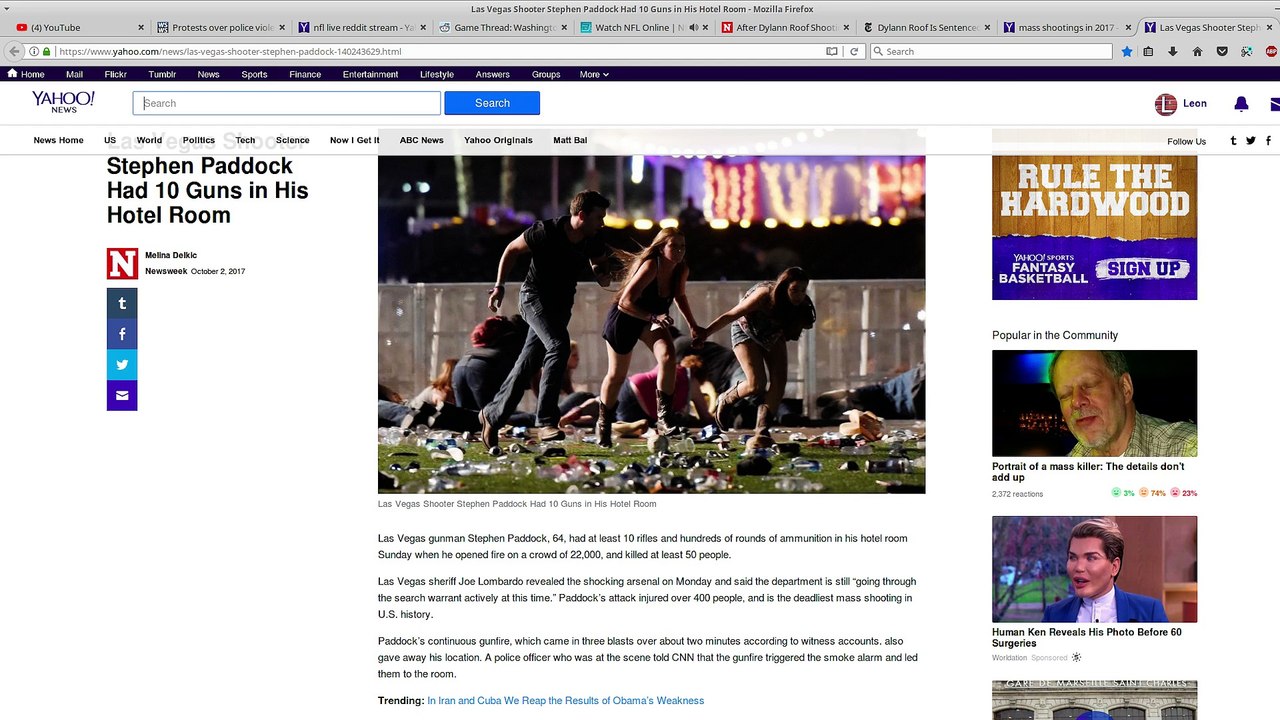Expand the More dropdown in Yahoo bar
The image size is (1280, 720).
pos(594,74)
